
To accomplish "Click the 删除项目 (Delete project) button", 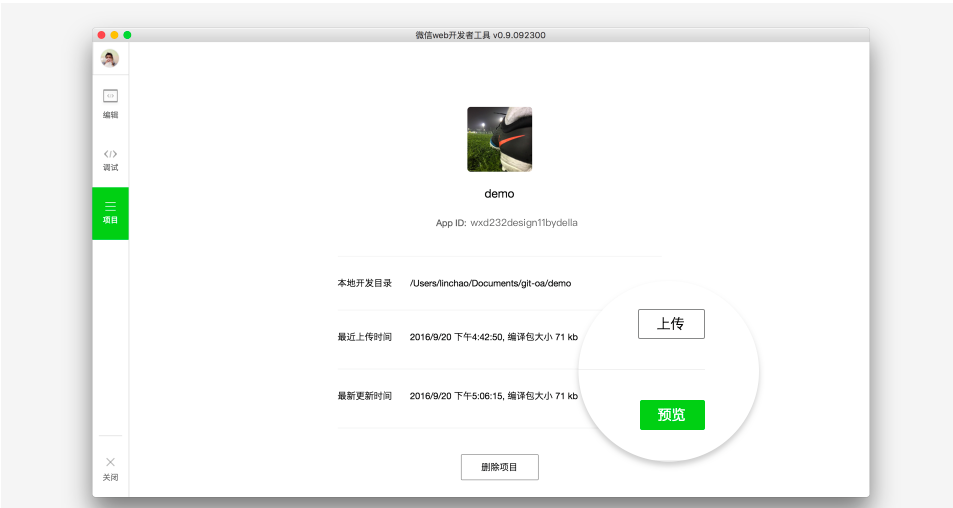I will tap(500, 467).
